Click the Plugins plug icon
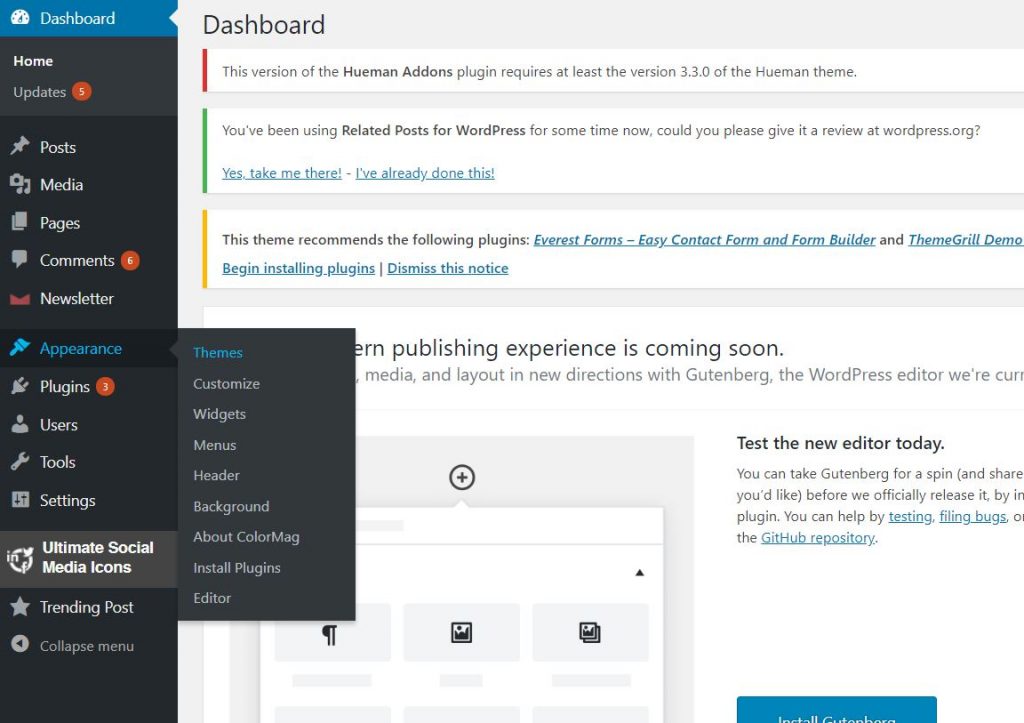 click(x=20, y=386)
